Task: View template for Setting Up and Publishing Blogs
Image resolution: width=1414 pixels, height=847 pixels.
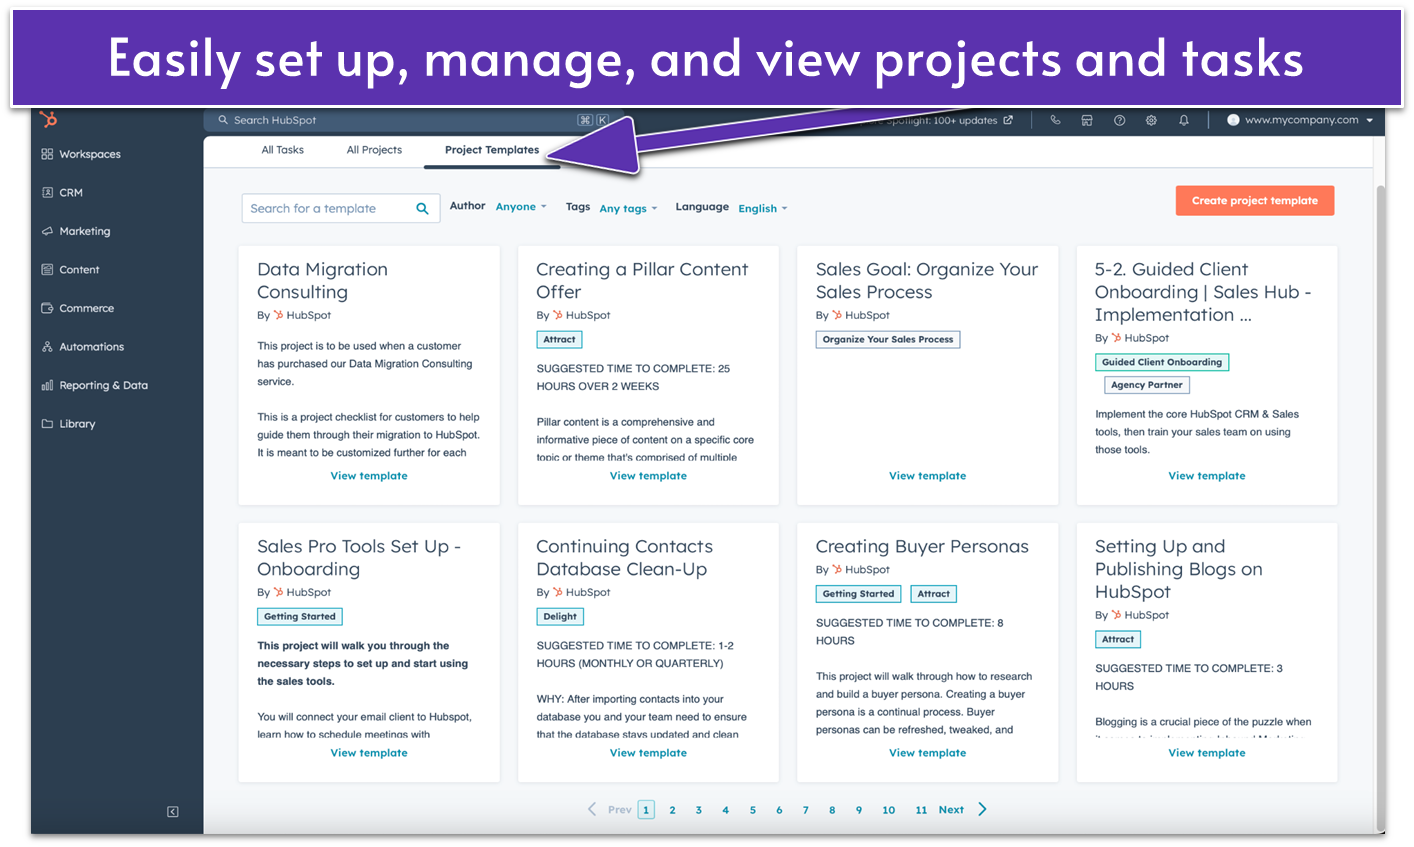Action: pyautogui.click(x=1207, y=753)
